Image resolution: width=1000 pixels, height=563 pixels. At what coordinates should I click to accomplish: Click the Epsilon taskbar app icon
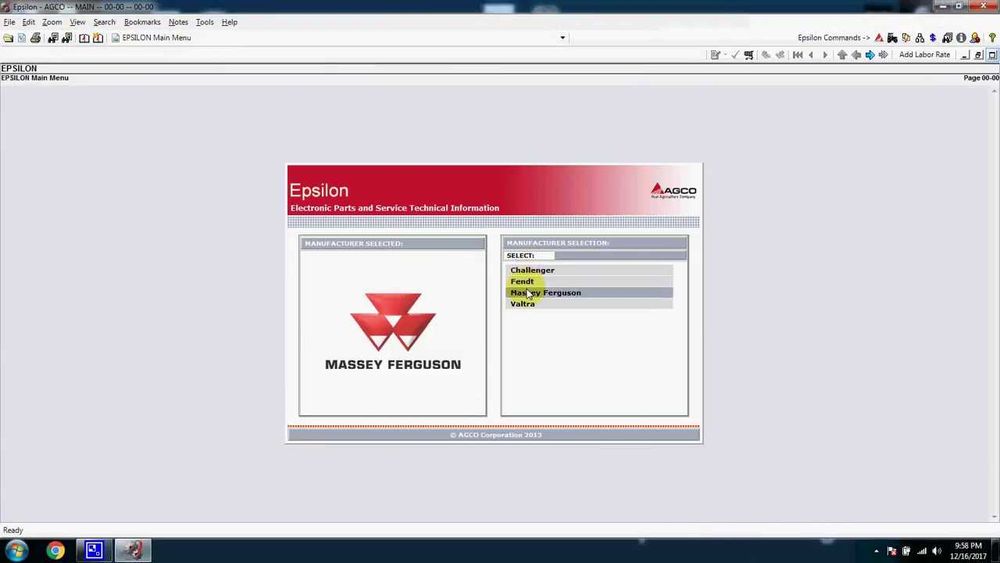[x=133, y=550]
